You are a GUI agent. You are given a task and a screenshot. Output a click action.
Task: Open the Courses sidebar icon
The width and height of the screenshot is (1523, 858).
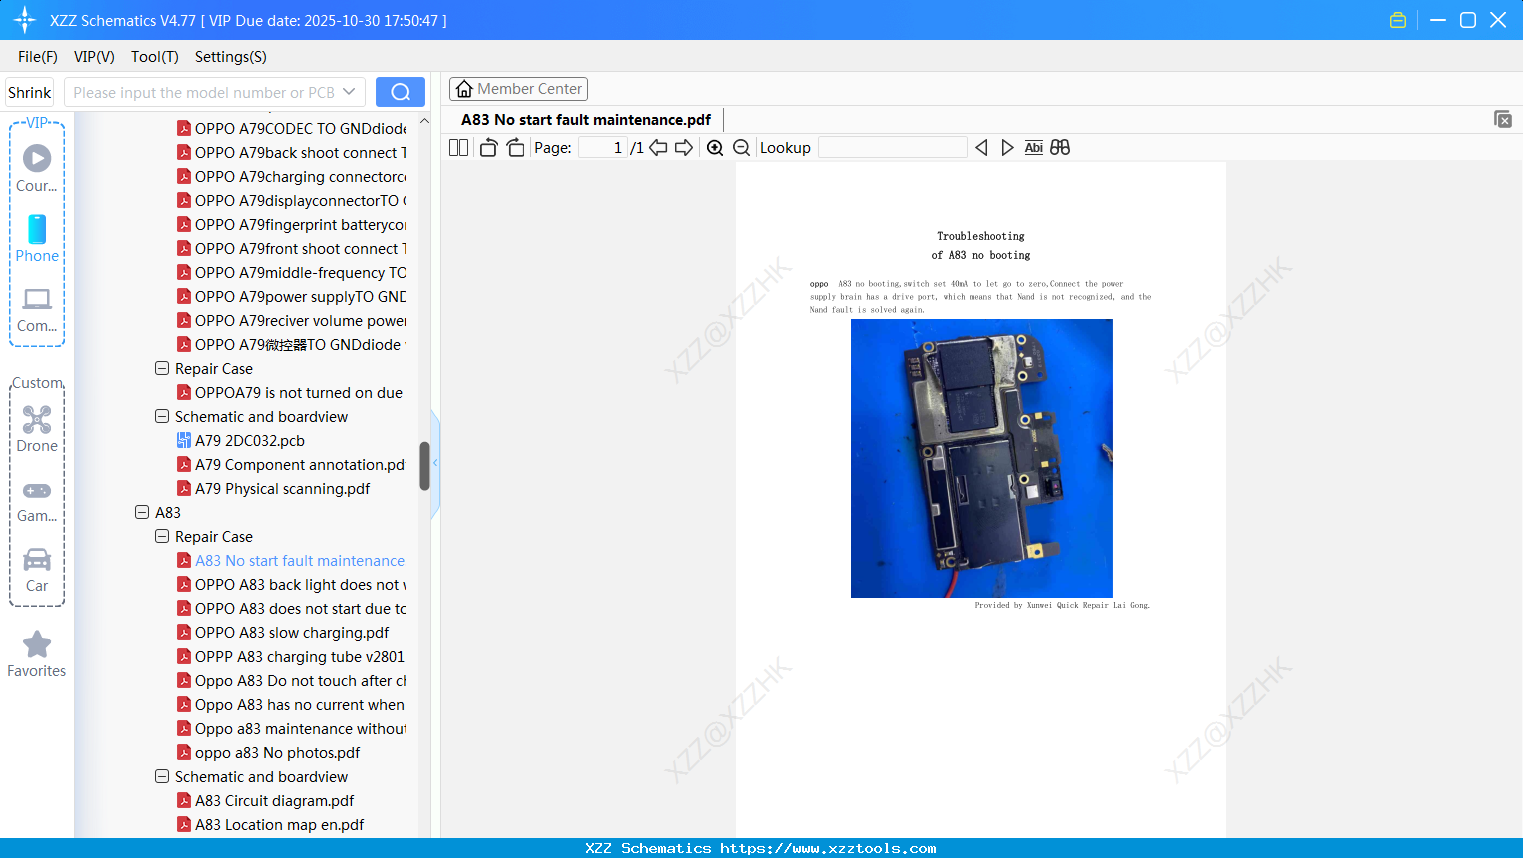(37, 167)
